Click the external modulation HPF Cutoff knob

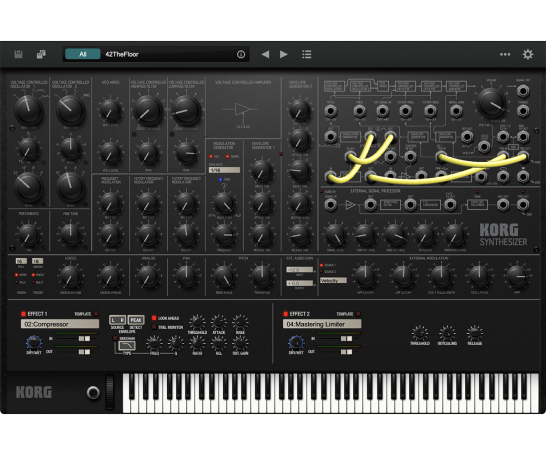tap(365, 277)
